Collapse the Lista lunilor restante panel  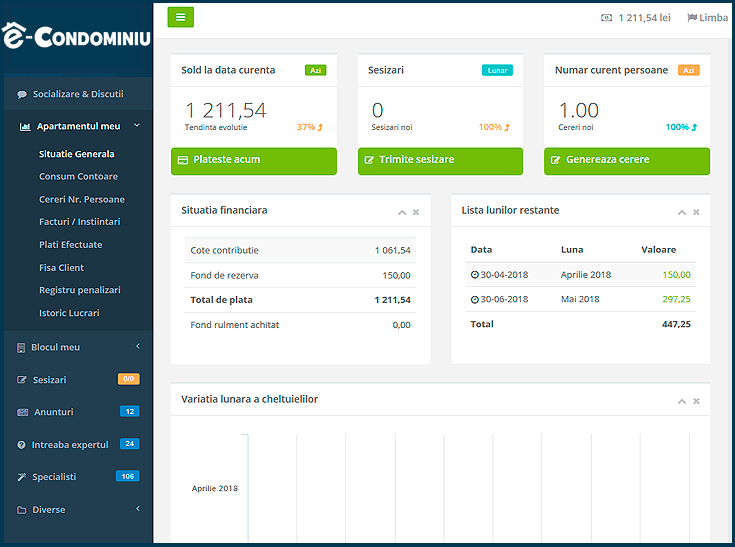682,212
